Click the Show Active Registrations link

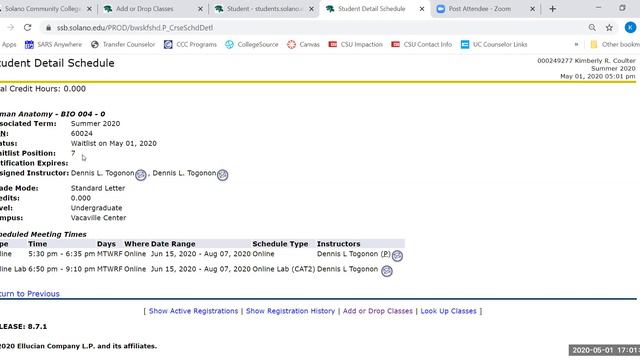coord(193,311)
